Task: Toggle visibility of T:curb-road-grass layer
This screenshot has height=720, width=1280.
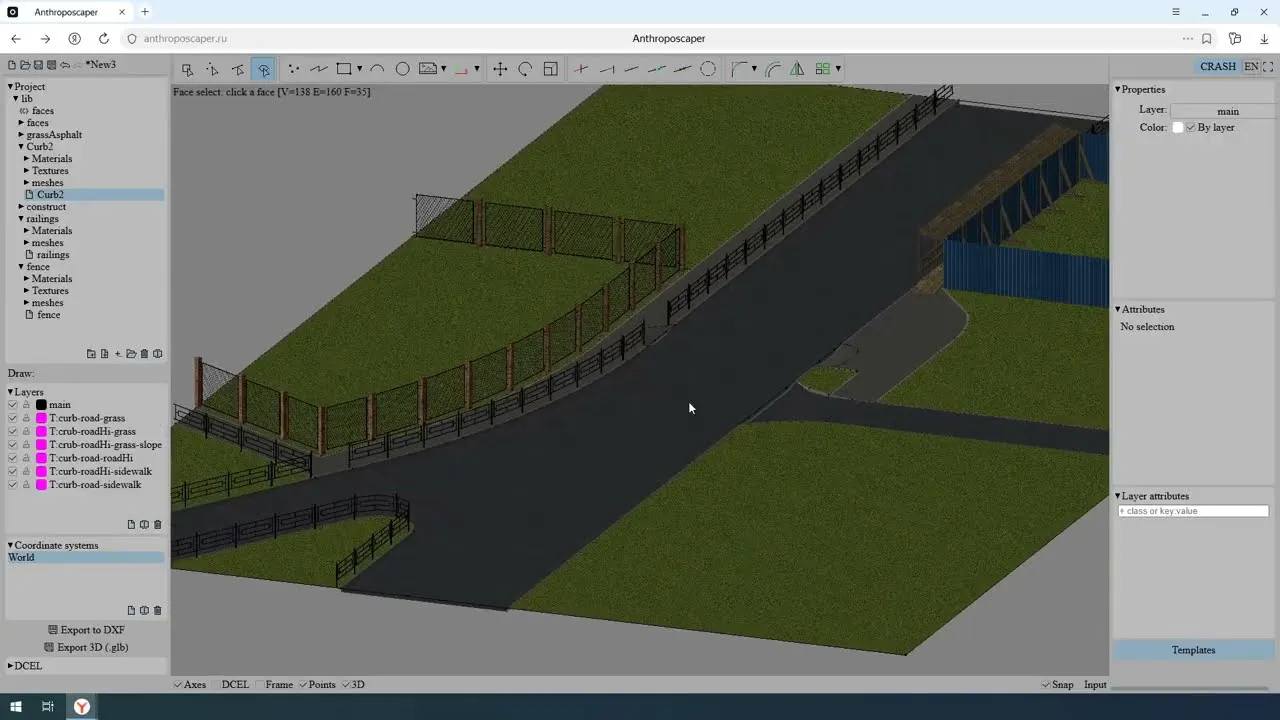Action: tap(13, 418)
